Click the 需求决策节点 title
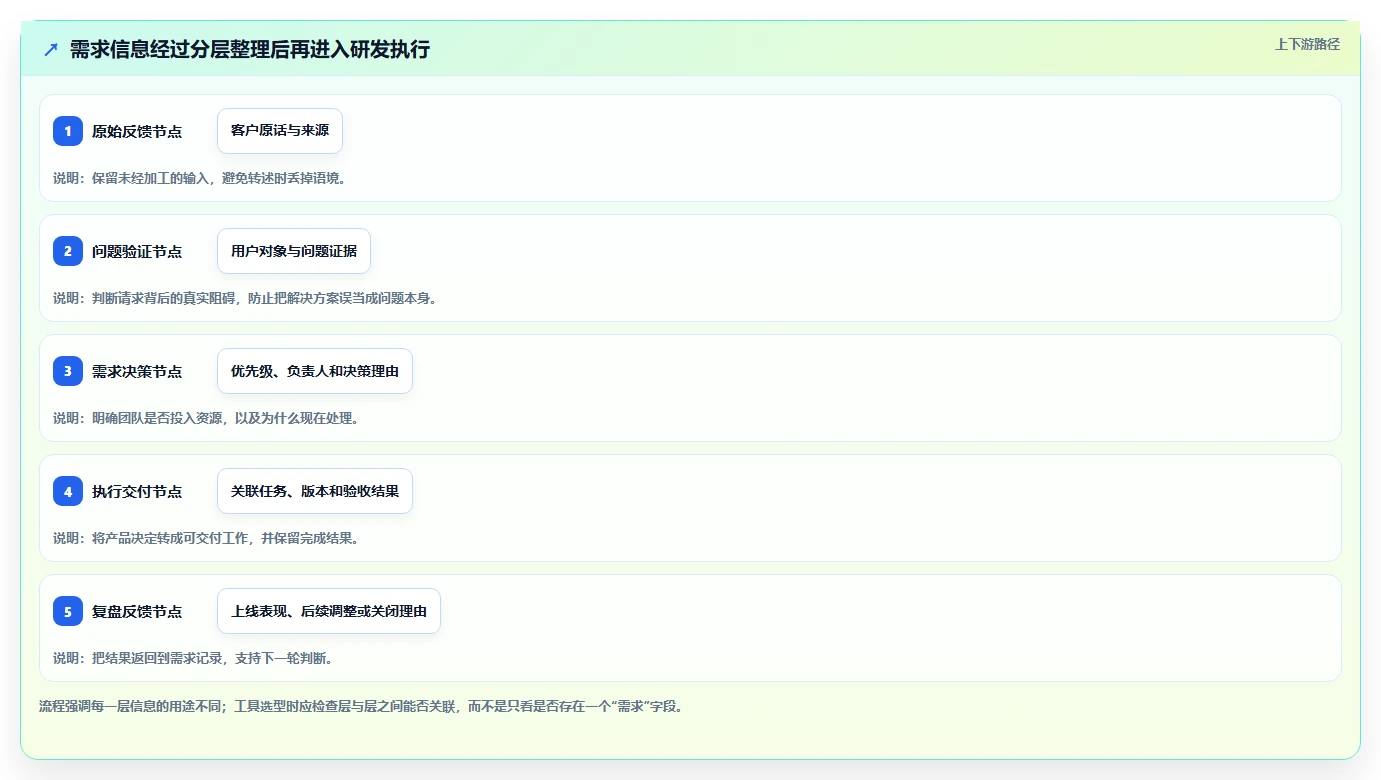Viewport: 1381px width, 780px height. (x=137, y=371)
